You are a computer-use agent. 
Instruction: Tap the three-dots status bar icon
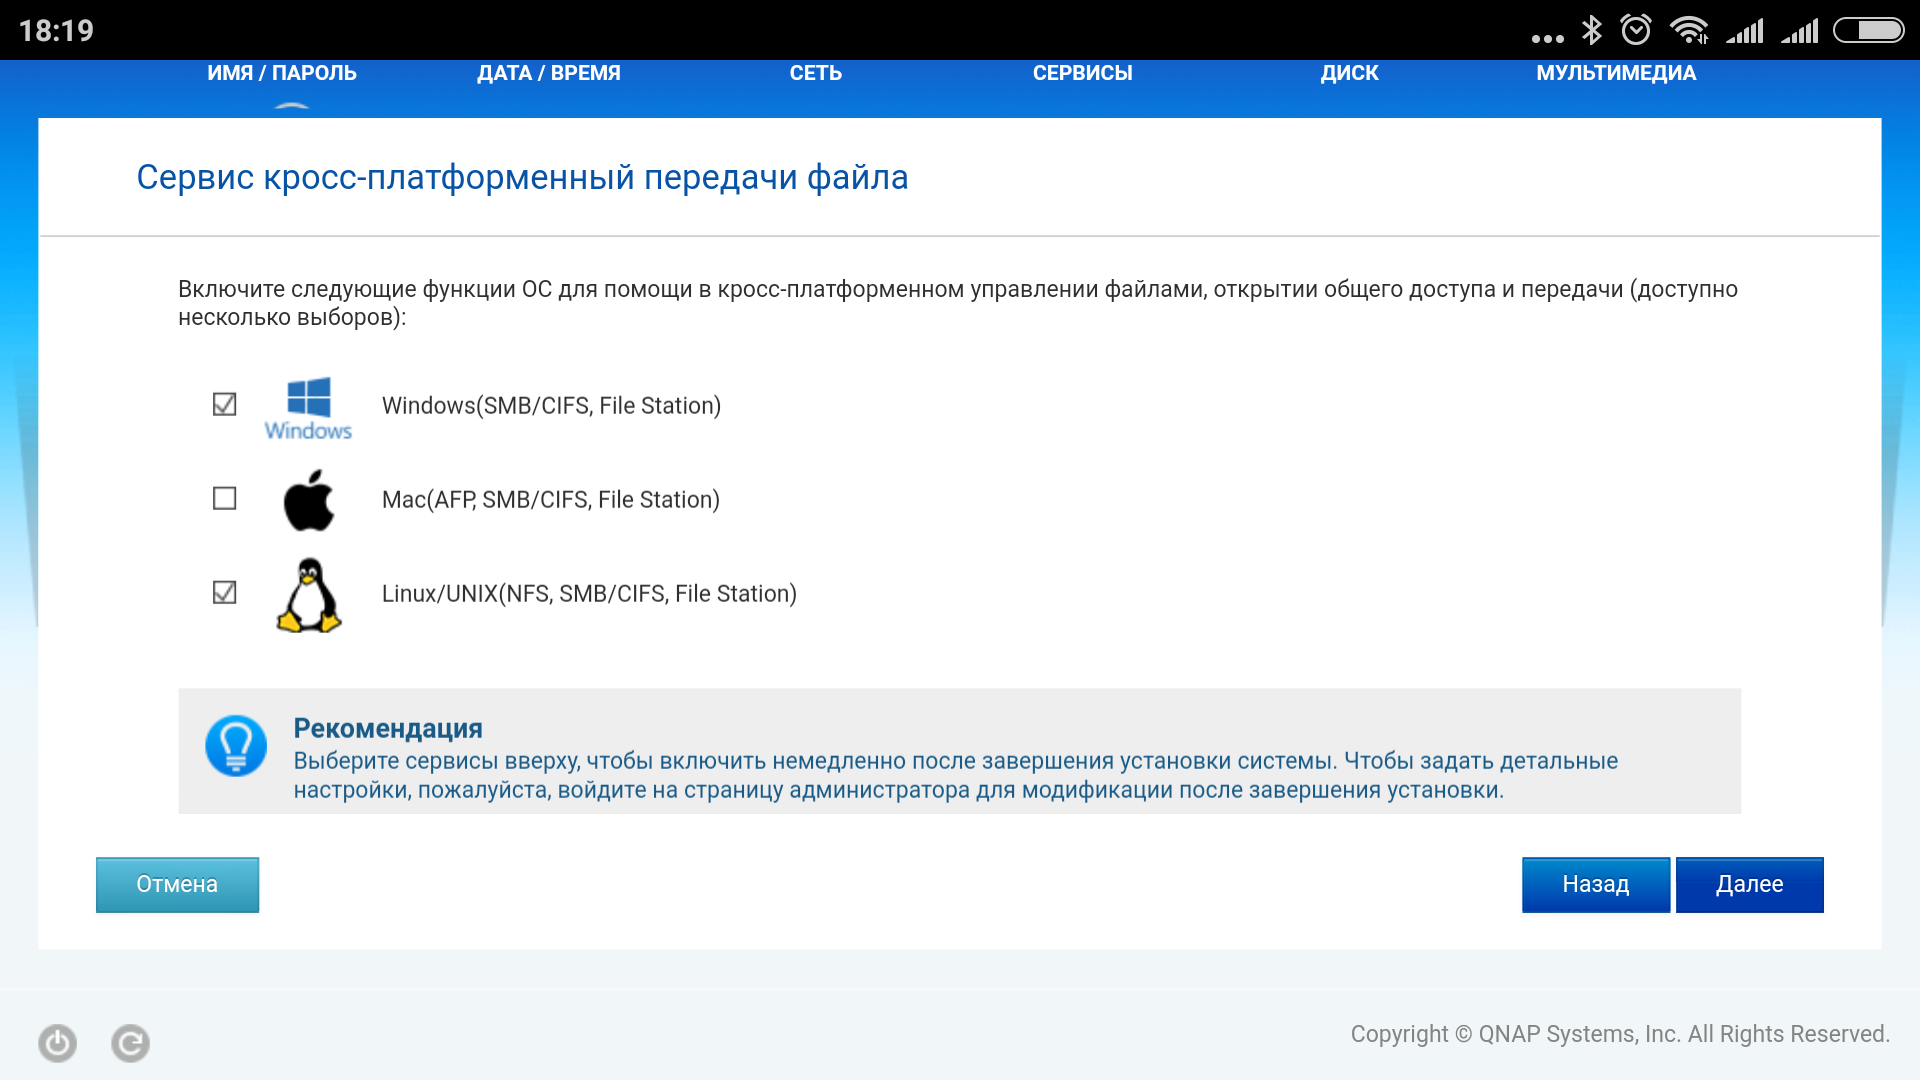[1547, 38]
